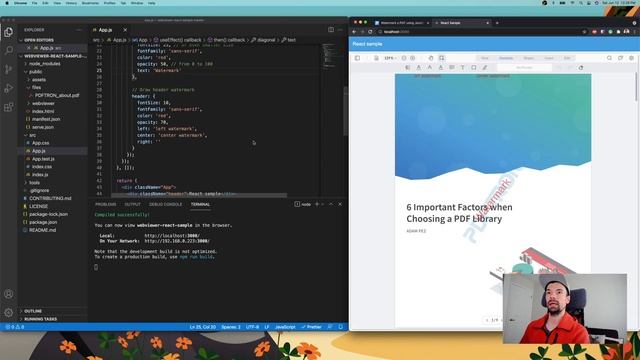640x360 pixels.
Task: Click the errors and warnings status bar indicator
Action: 15,327
